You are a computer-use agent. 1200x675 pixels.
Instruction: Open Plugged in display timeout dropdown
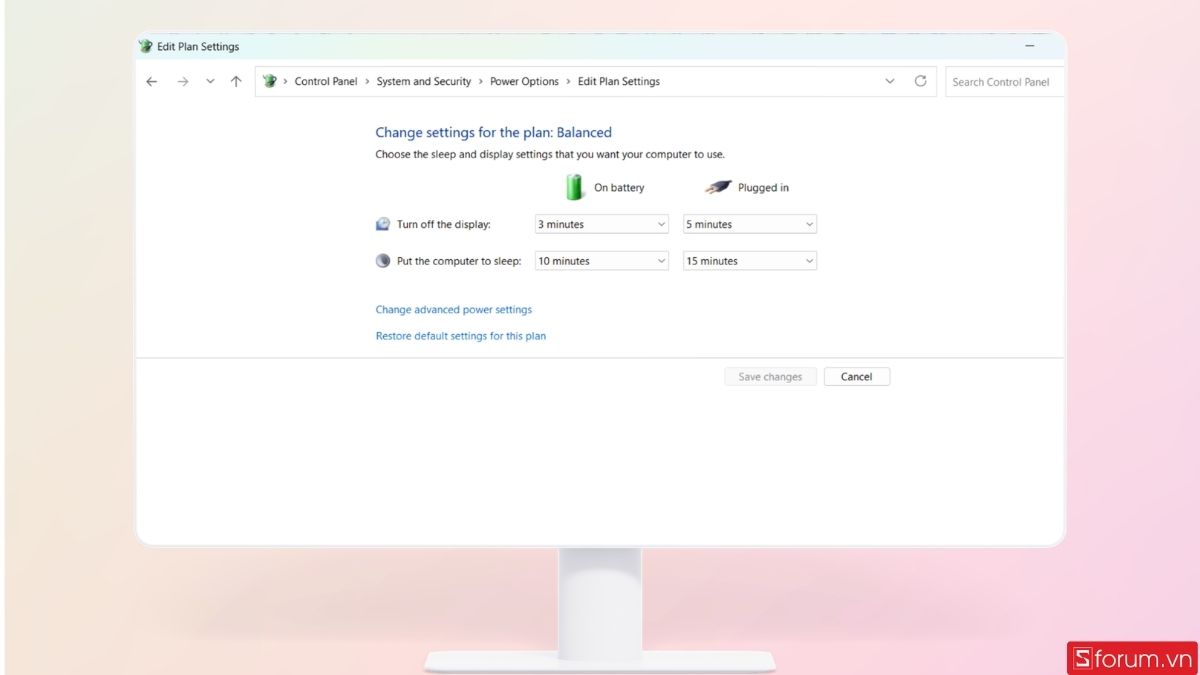pyautogui.click(x=749, y=224)
